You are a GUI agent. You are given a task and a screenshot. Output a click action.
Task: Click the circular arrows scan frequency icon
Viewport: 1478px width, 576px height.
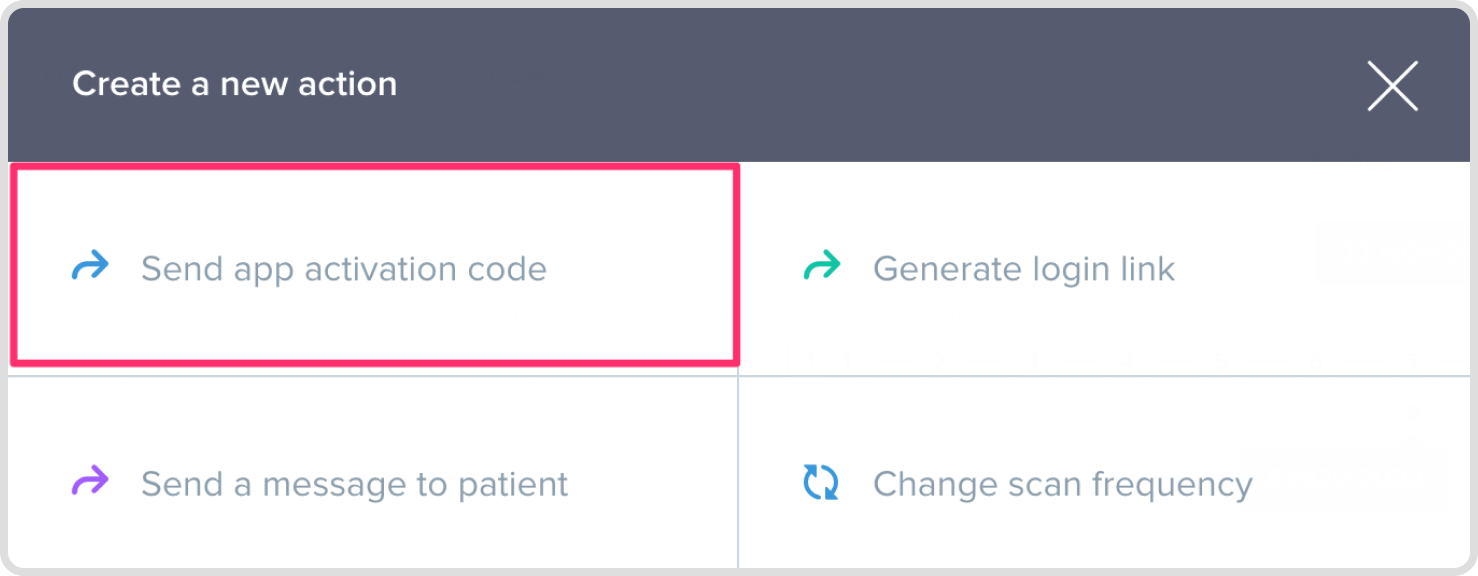click(821, 483)
